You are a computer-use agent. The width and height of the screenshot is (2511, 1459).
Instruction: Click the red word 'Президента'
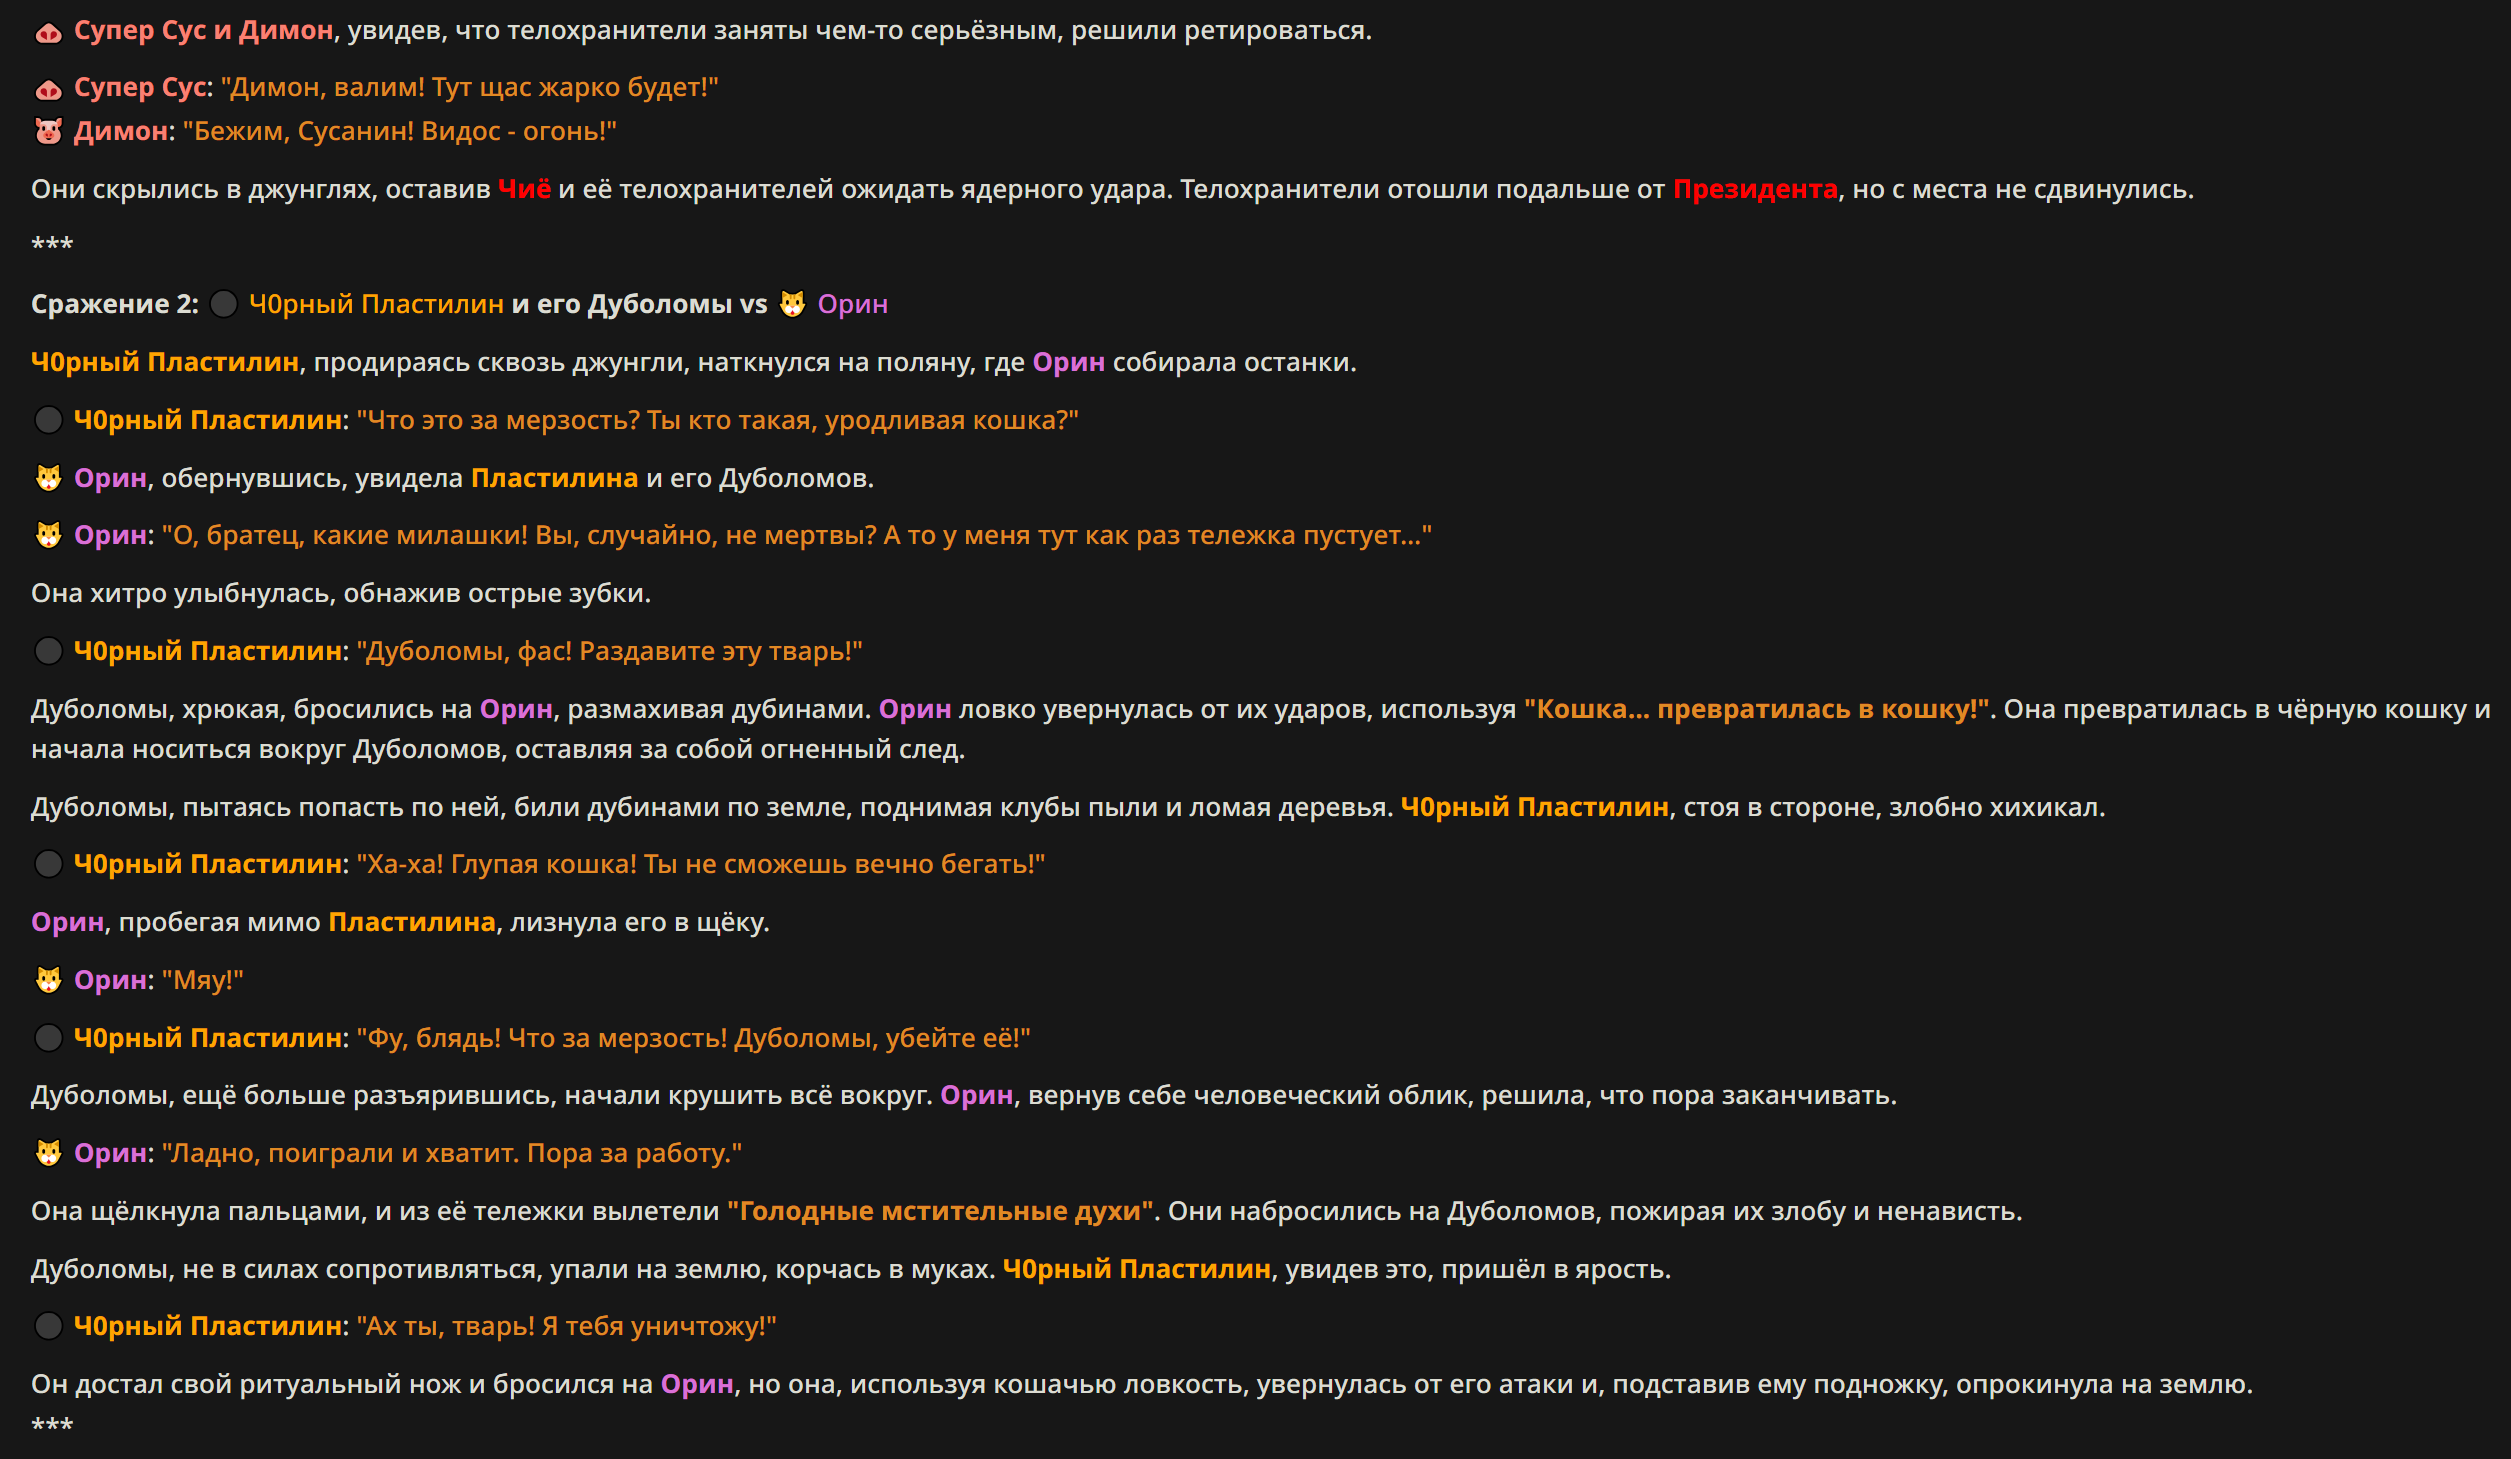pyautogui.click(x=1755, y=189)
